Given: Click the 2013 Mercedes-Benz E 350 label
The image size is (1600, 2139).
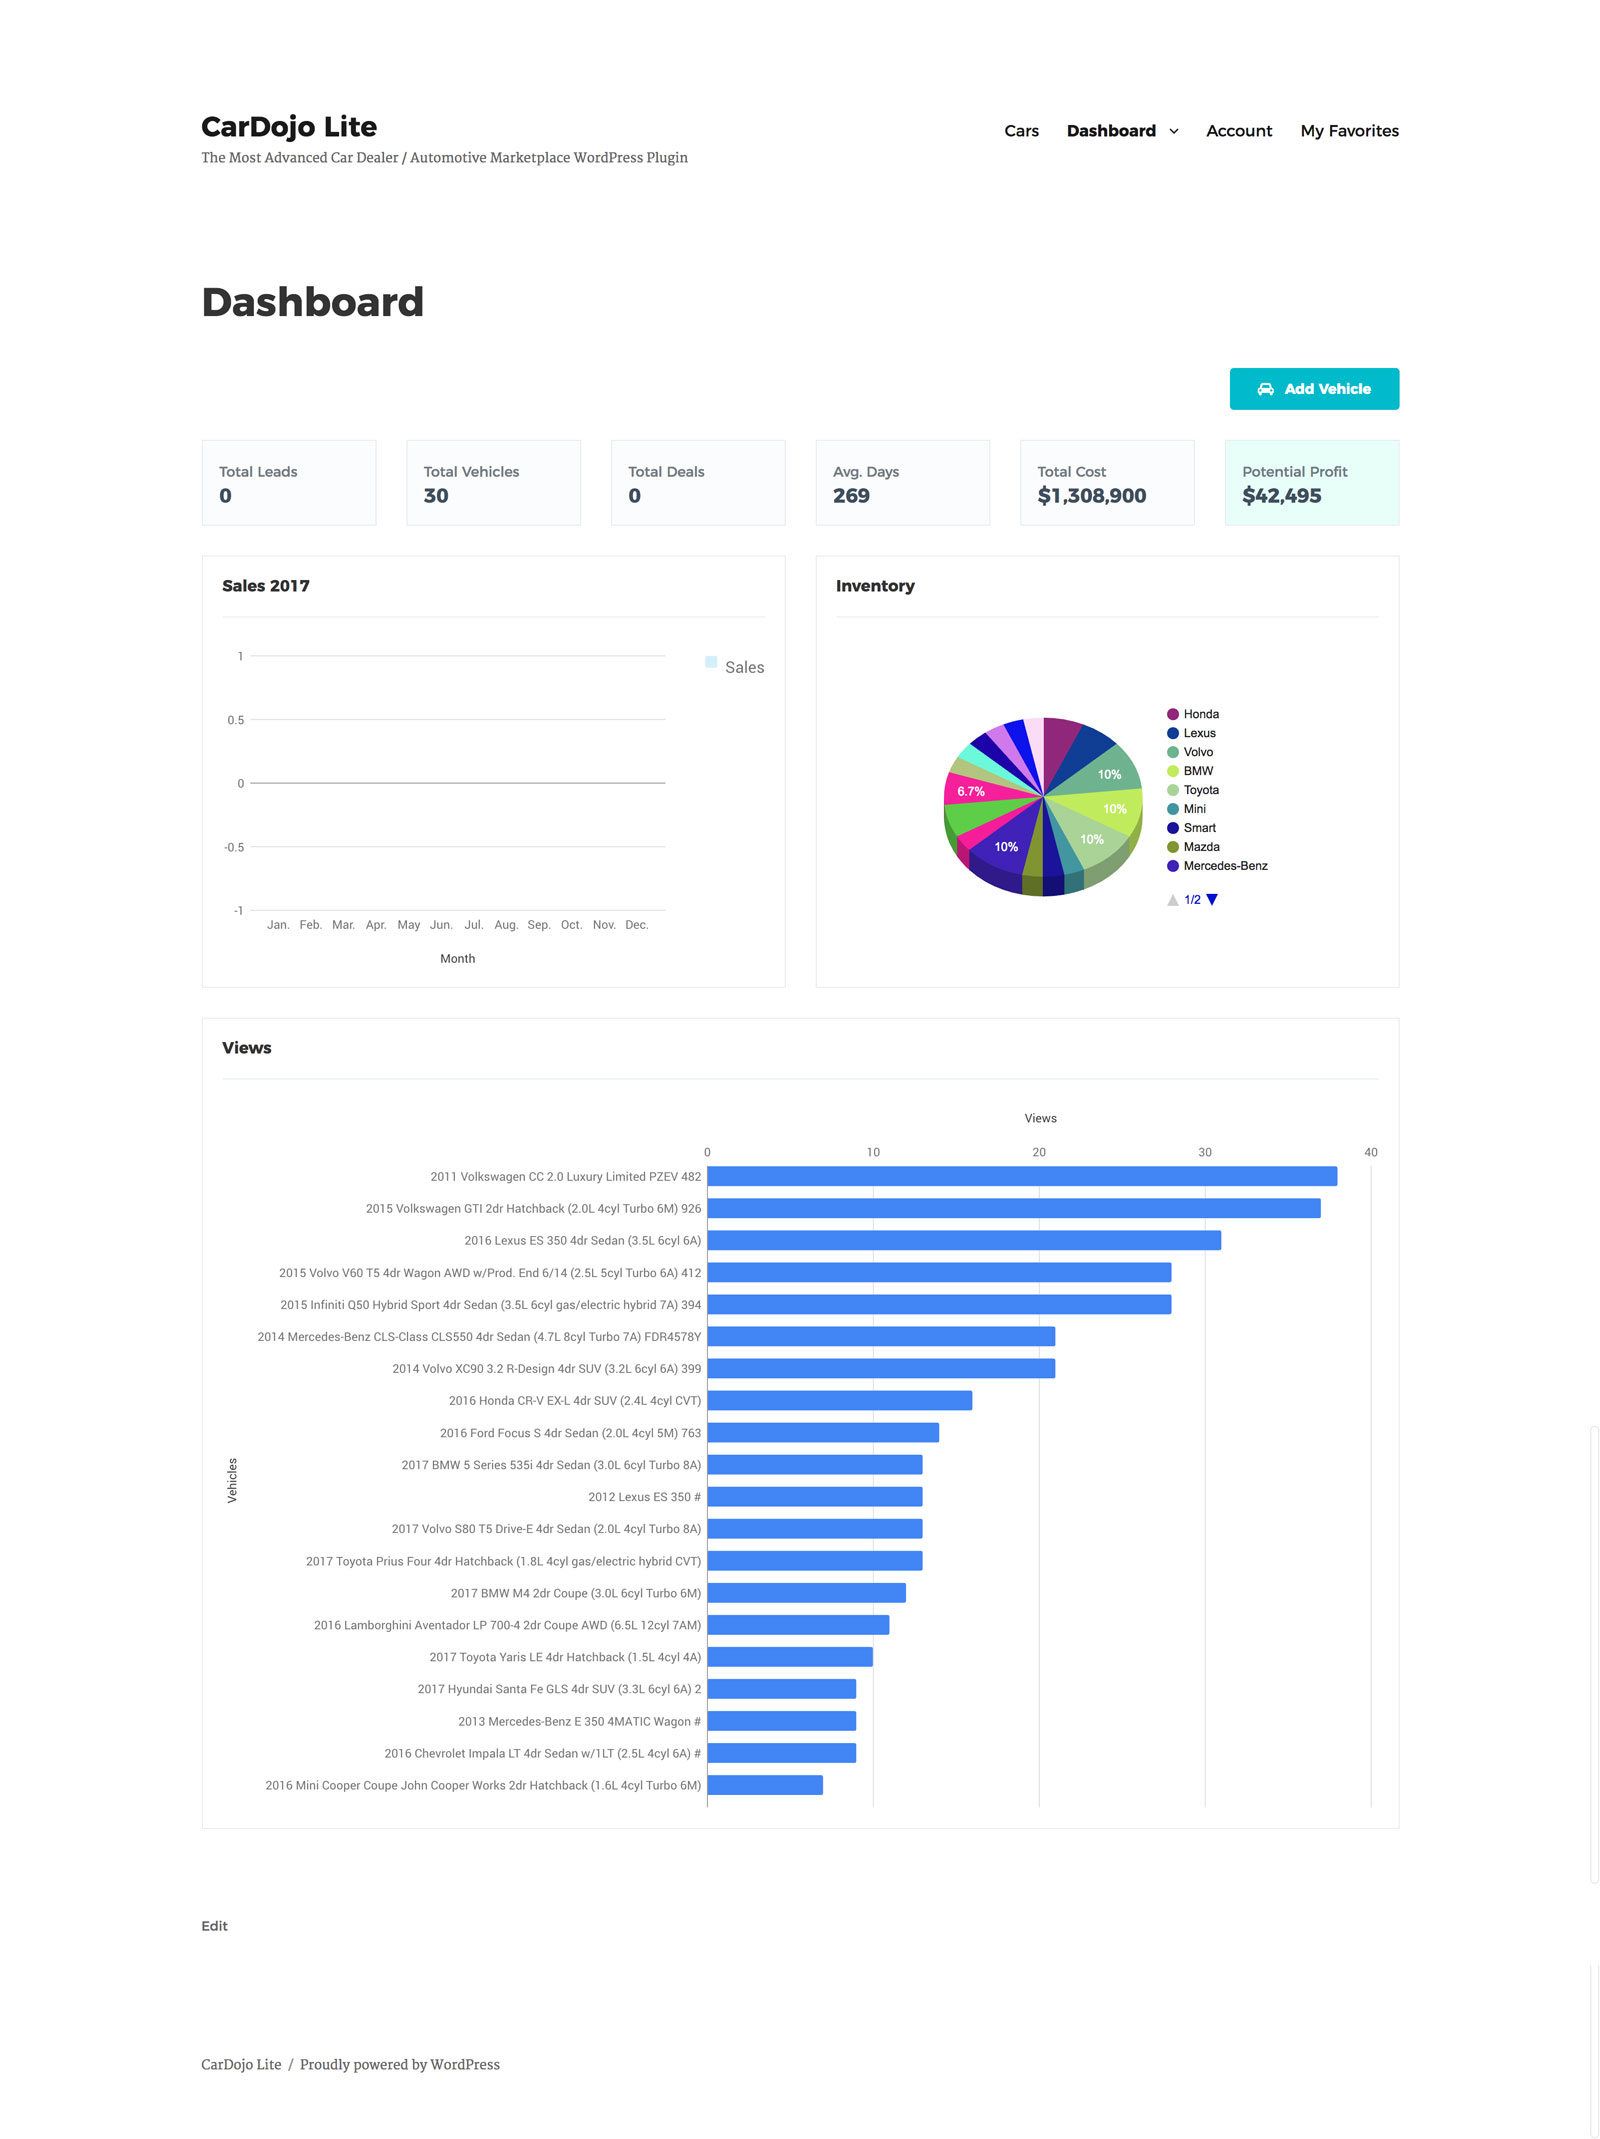Looking at the screenshot, I should click(579, 1721).
